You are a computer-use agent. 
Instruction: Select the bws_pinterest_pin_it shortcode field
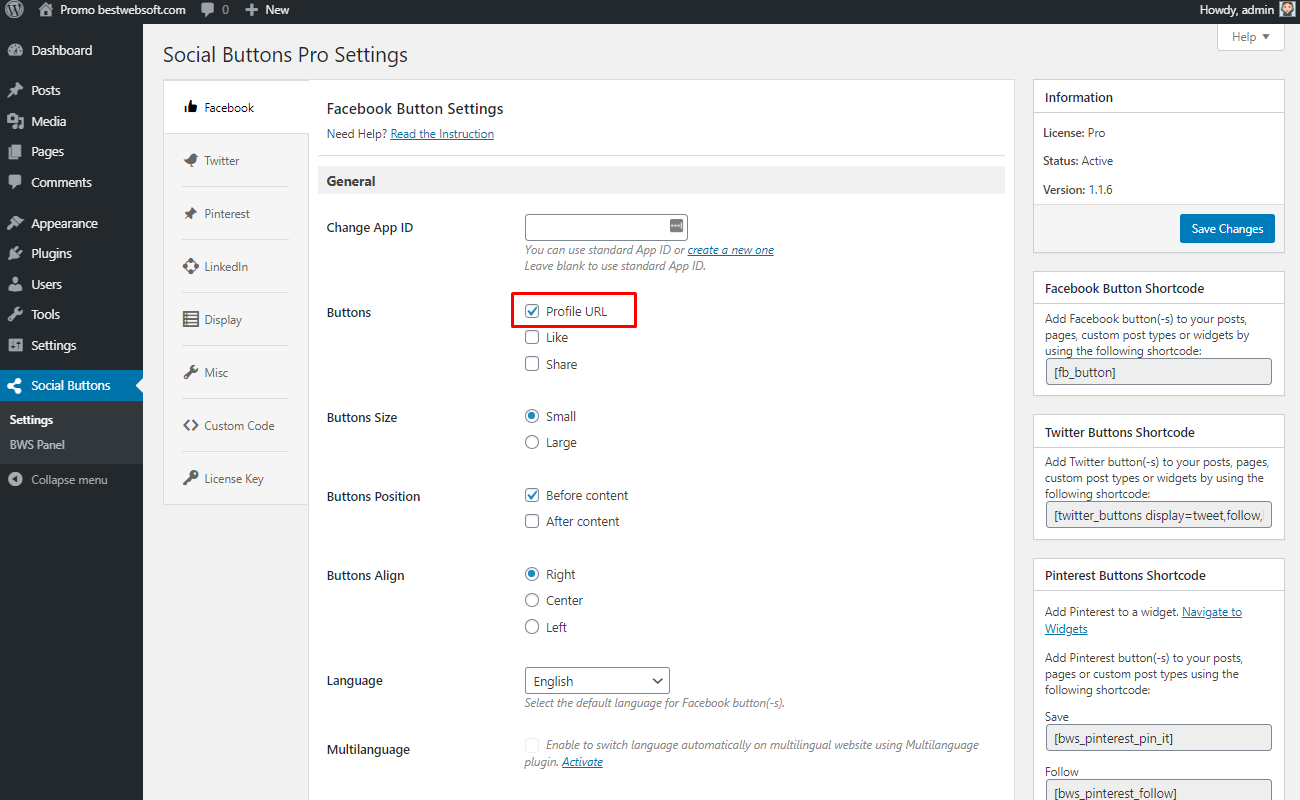(1158, 738)
